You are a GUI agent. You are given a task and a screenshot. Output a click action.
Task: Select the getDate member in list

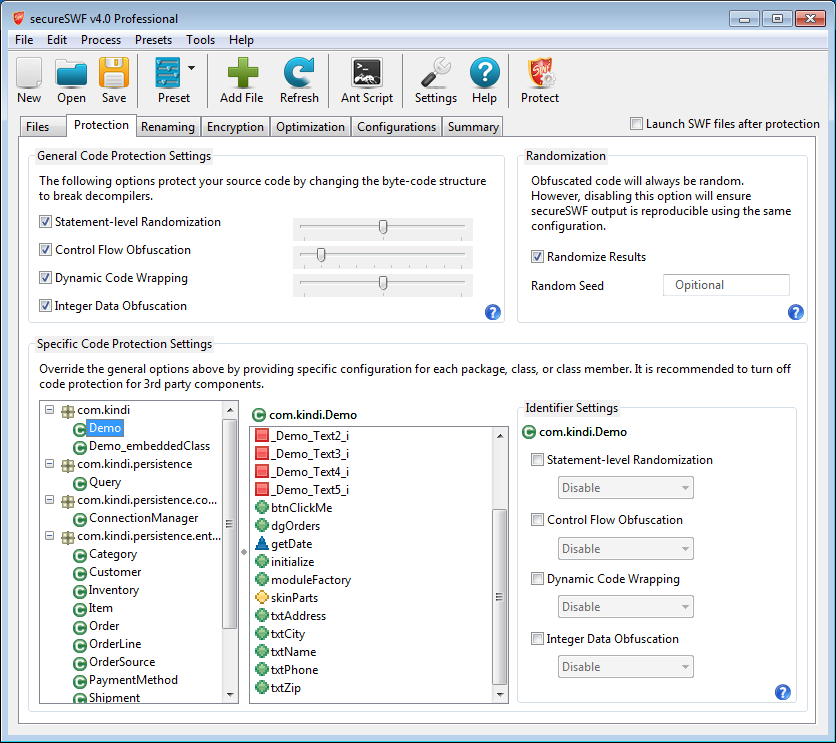coord(291,544)
